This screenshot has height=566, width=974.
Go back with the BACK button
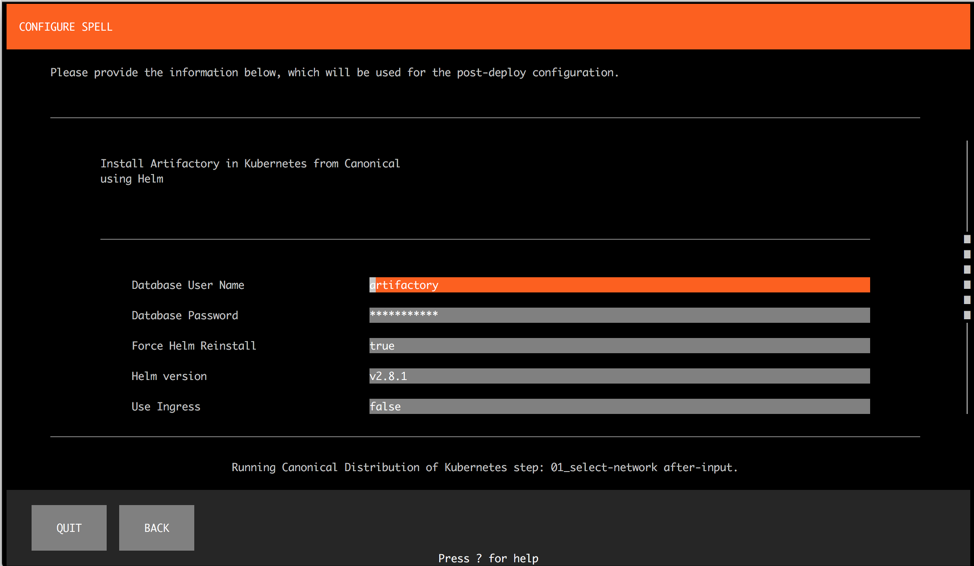pyautogui.click(x=157, y=527)
